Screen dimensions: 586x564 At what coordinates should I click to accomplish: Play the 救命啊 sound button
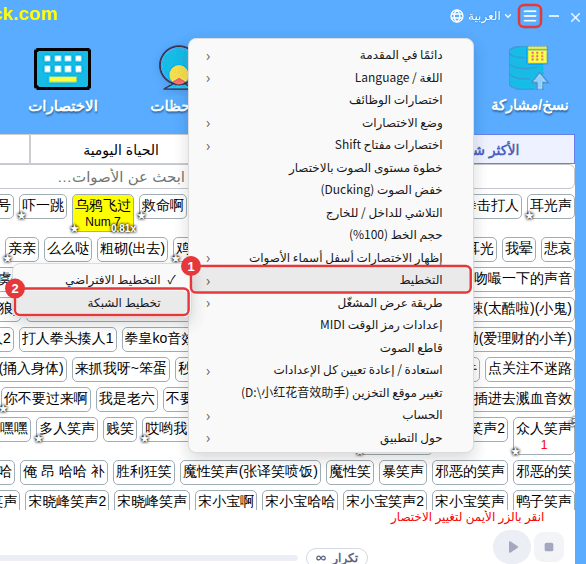click(163, 206)
